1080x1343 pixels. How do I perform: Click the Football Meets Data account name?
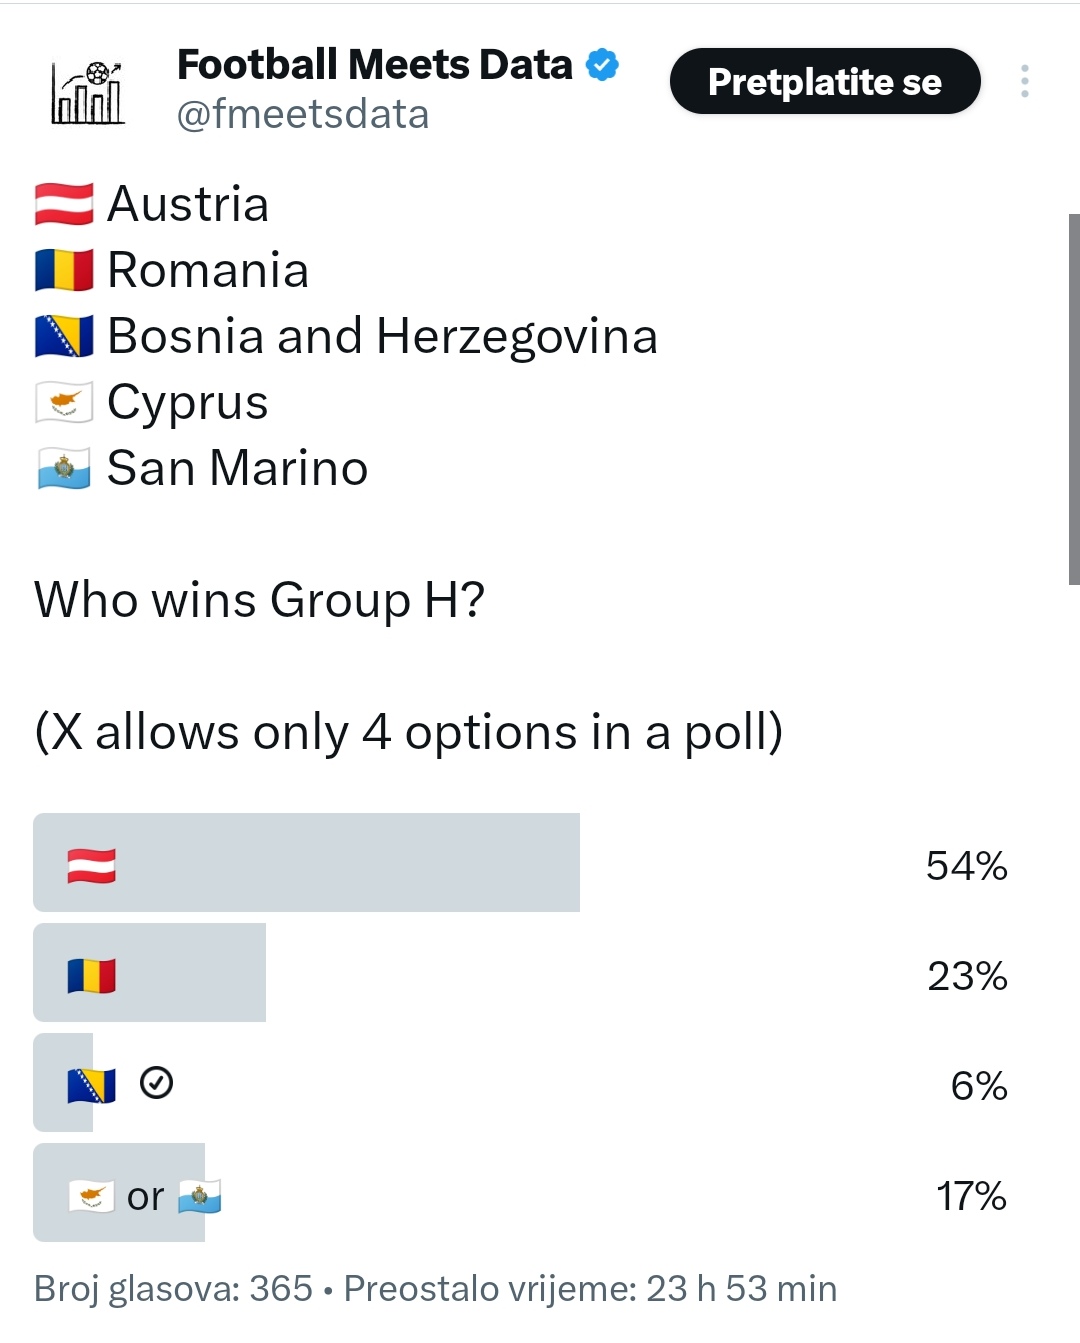(375, 65)
